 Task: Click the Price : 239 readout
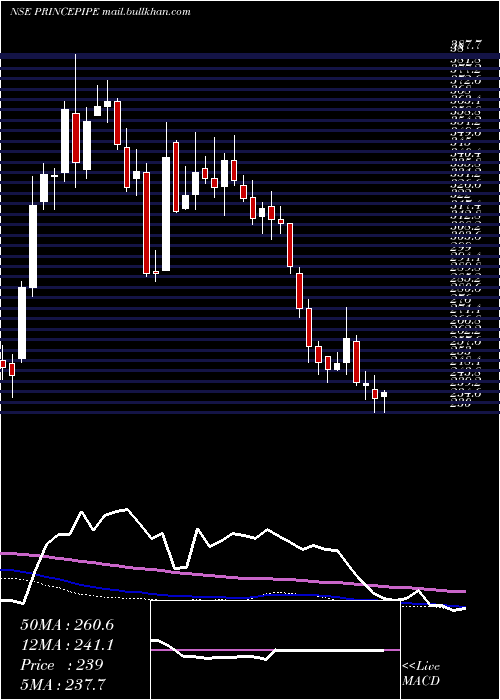[x=62, y=665]
